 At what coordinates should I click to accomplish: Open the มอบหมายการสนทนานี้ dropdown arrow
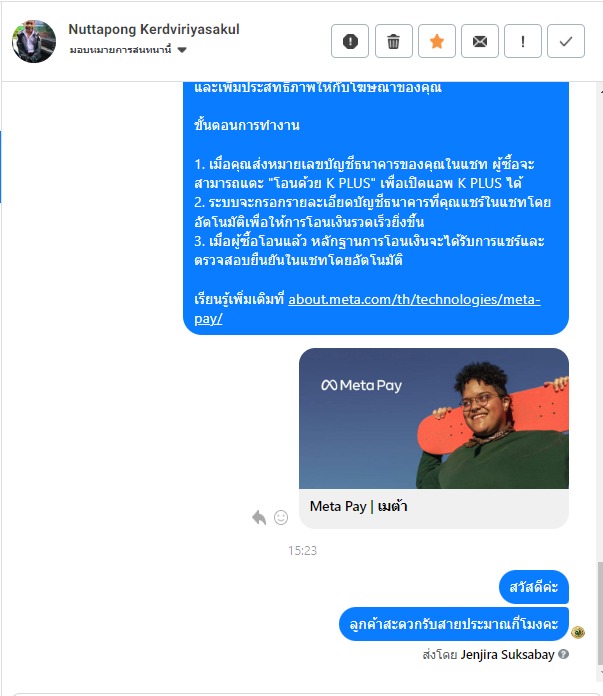182,50
